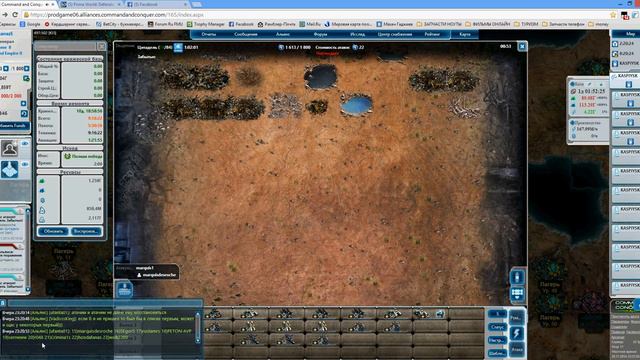Close the battle view window
The width and height of the screenshot is (640, 360).
(x=522, y=47)
